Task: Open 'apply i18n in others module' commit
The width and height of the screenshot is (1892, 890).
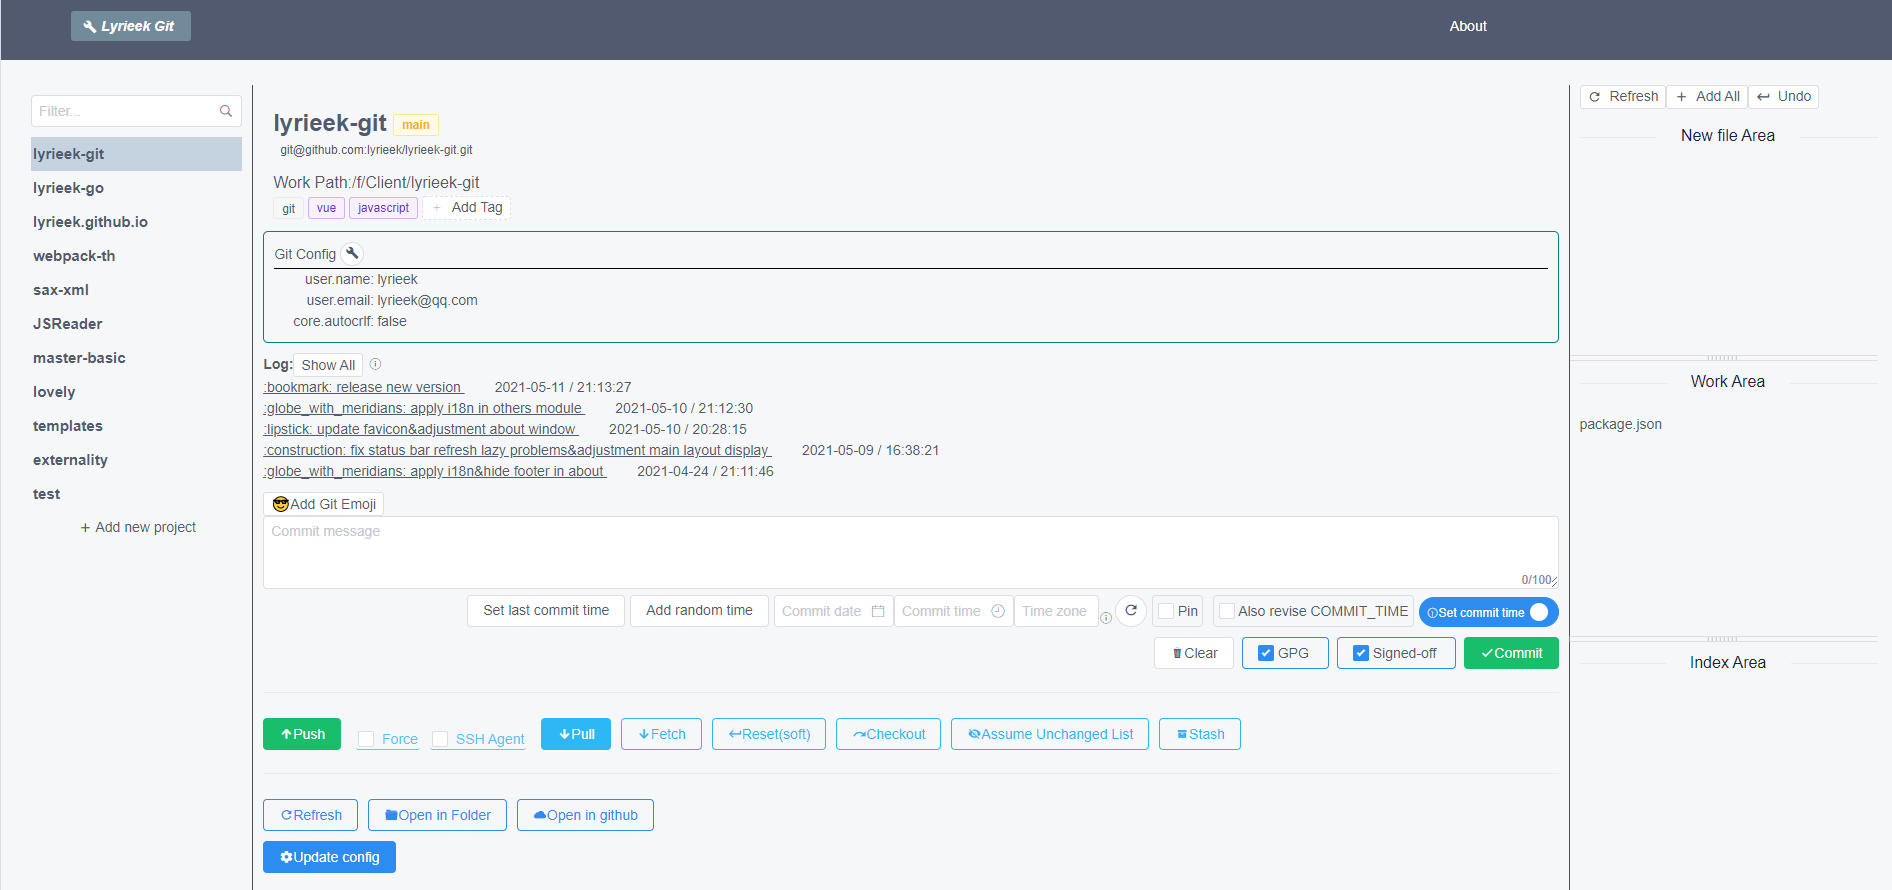Action: click(x=424, y=408)
